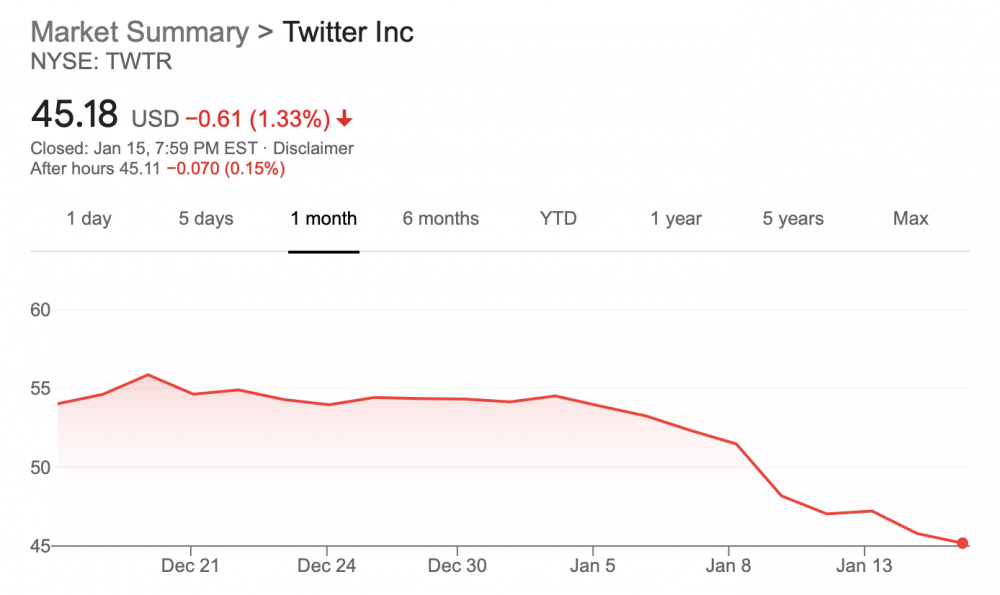Switch to the 5 days tab
The height and width of the screenshot is (595, 1000).
(206, 218)
